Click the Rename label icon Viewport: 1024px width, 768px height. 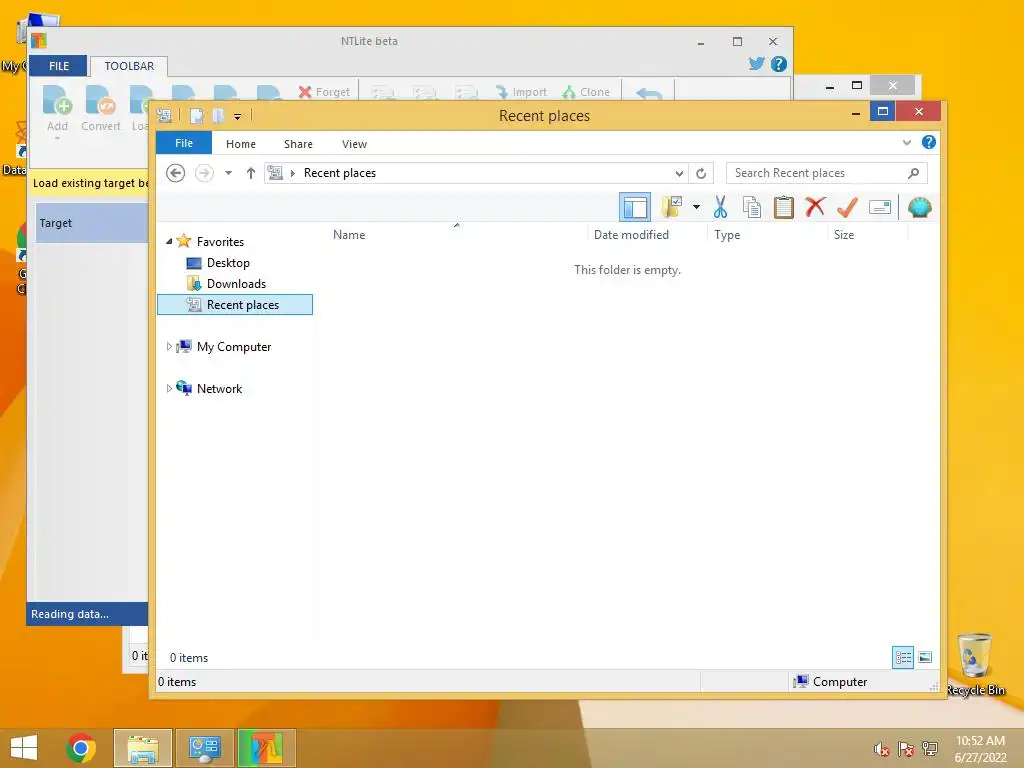(x=880, y=208)
